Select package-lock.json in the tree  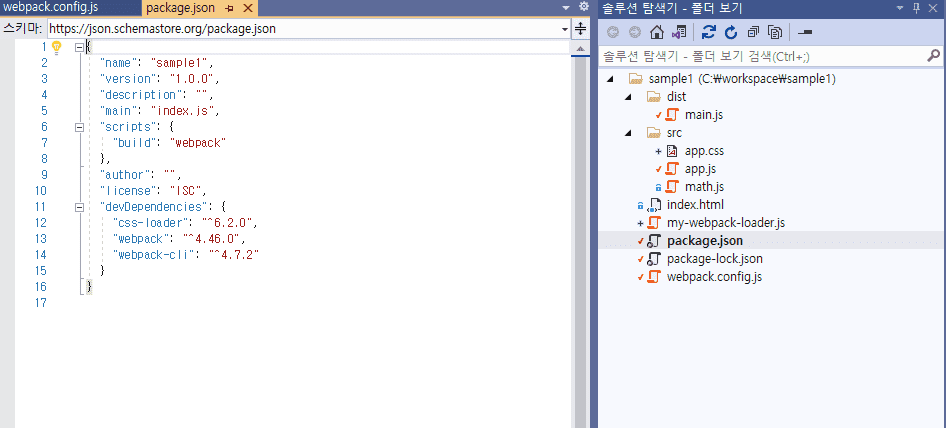[x=715, y=259]
